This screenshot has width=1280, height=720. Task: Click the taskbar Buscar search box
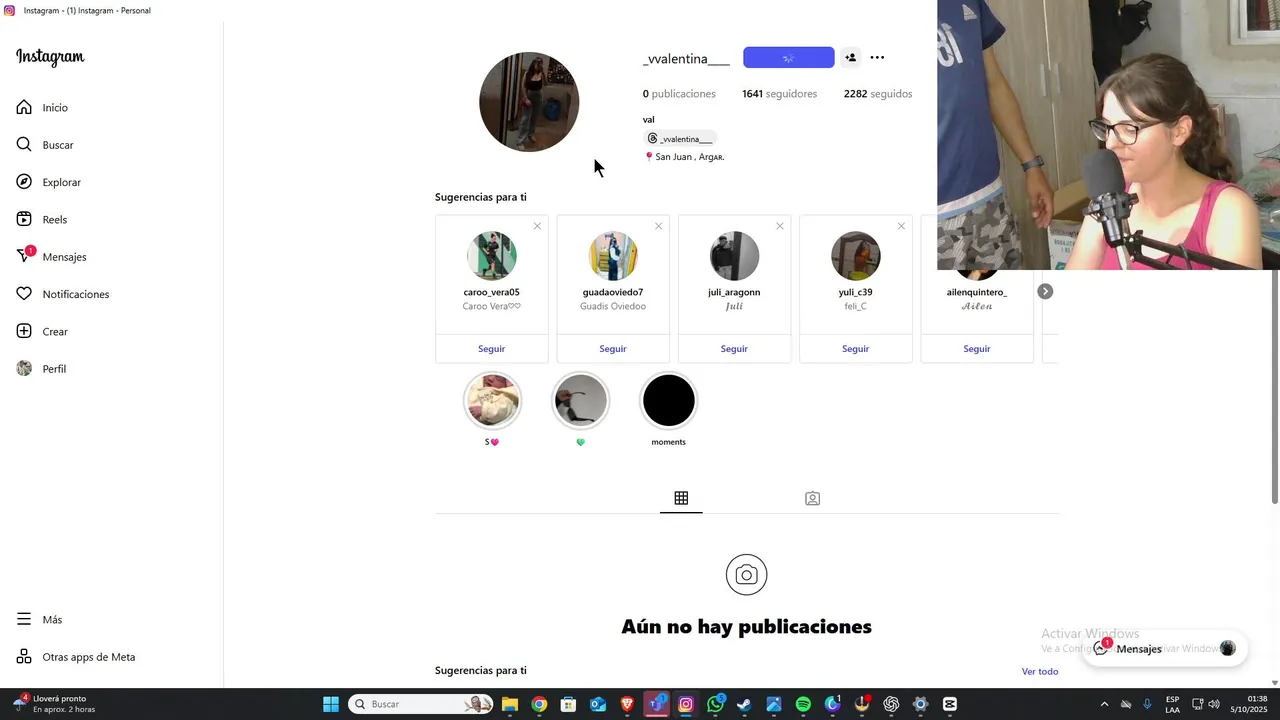422,704
